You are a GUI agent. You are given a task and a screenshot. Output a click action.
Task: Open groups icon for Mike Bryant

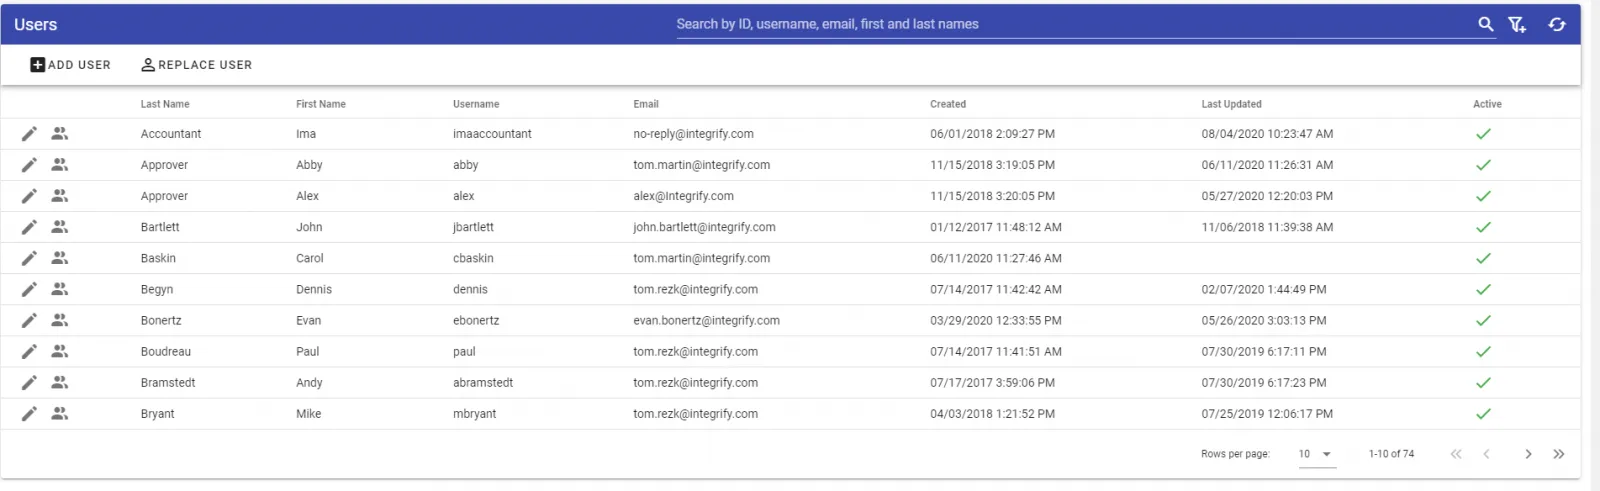(x=60, y=412)
